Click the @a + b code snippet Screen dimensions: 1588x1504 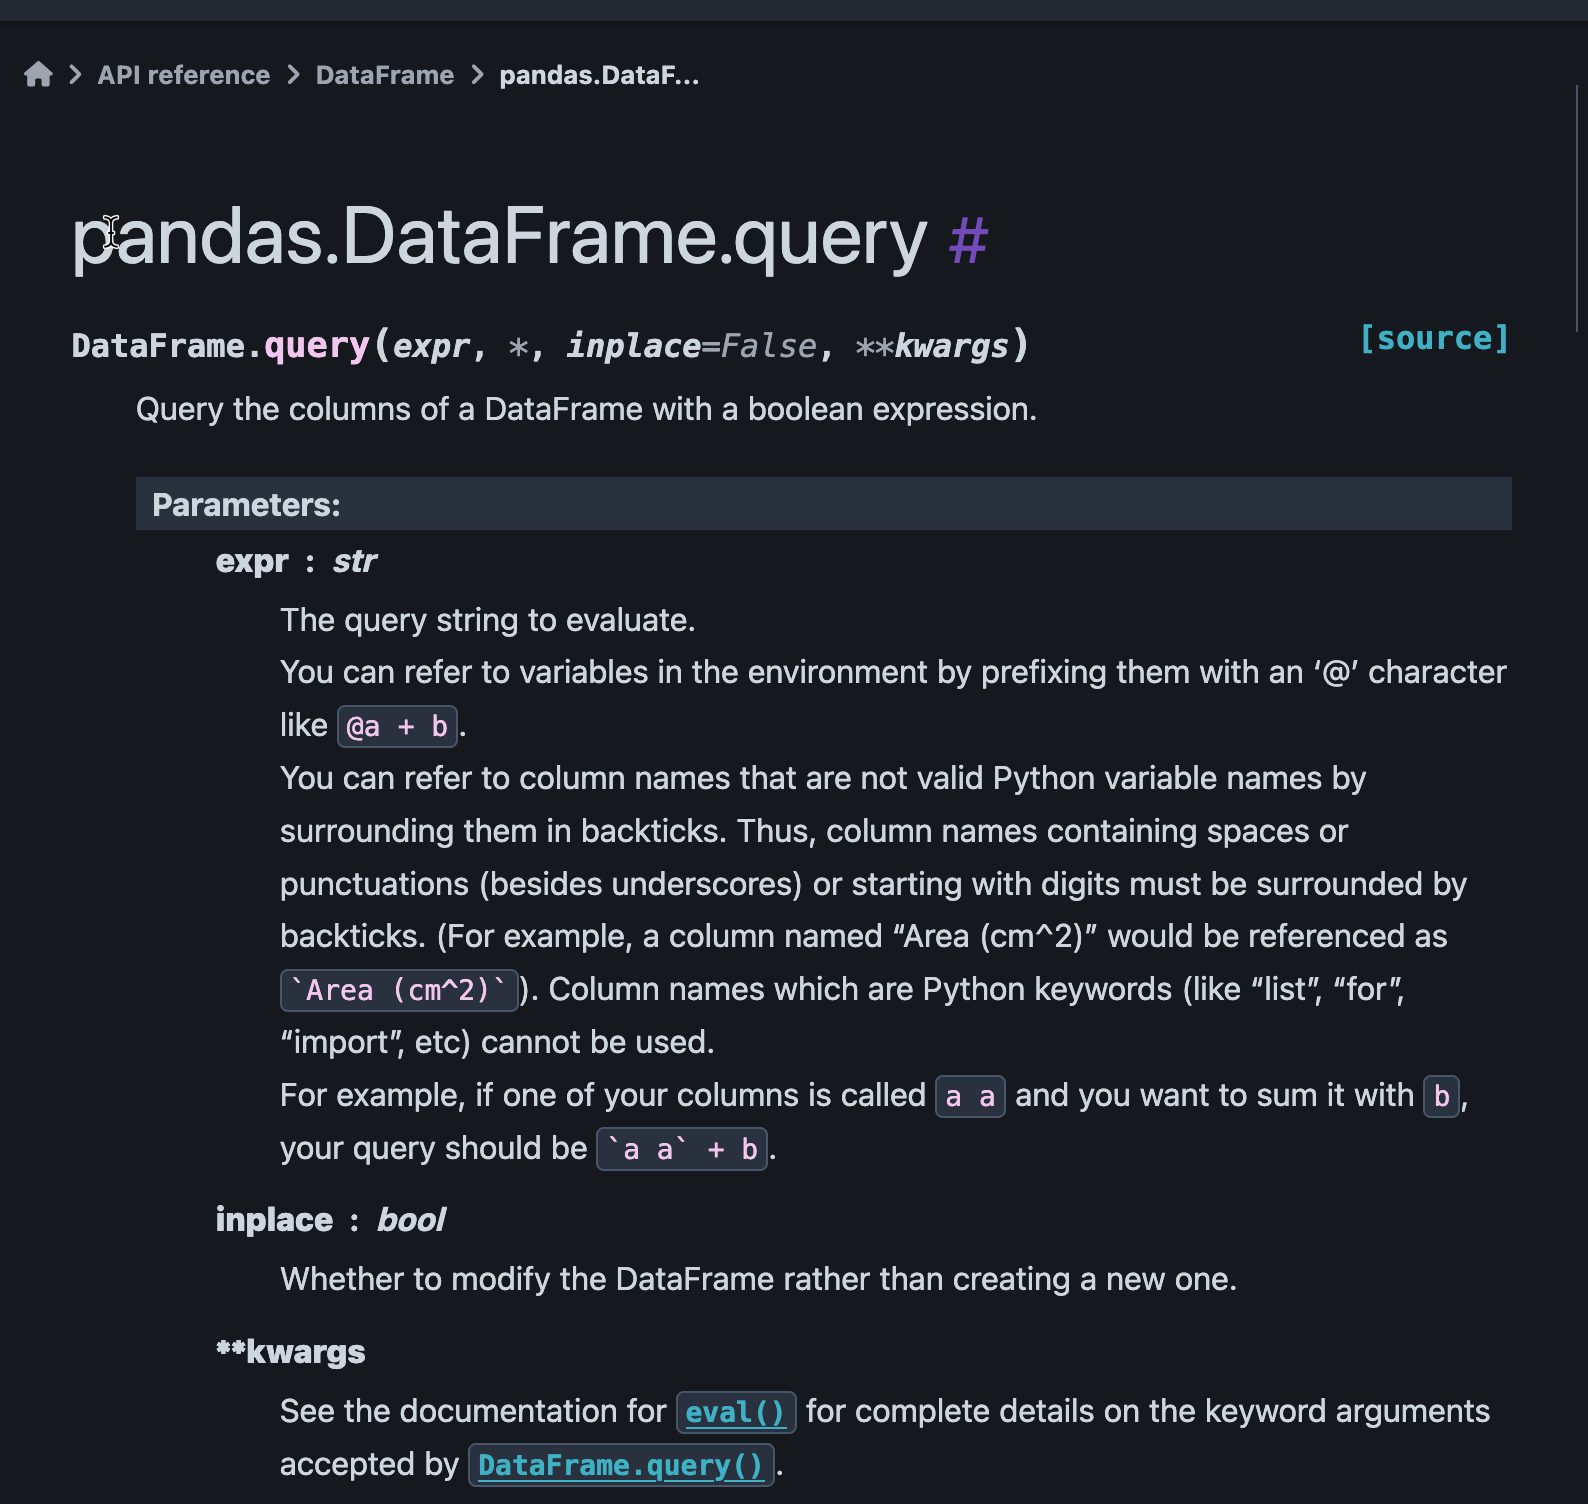coord(397,726)
